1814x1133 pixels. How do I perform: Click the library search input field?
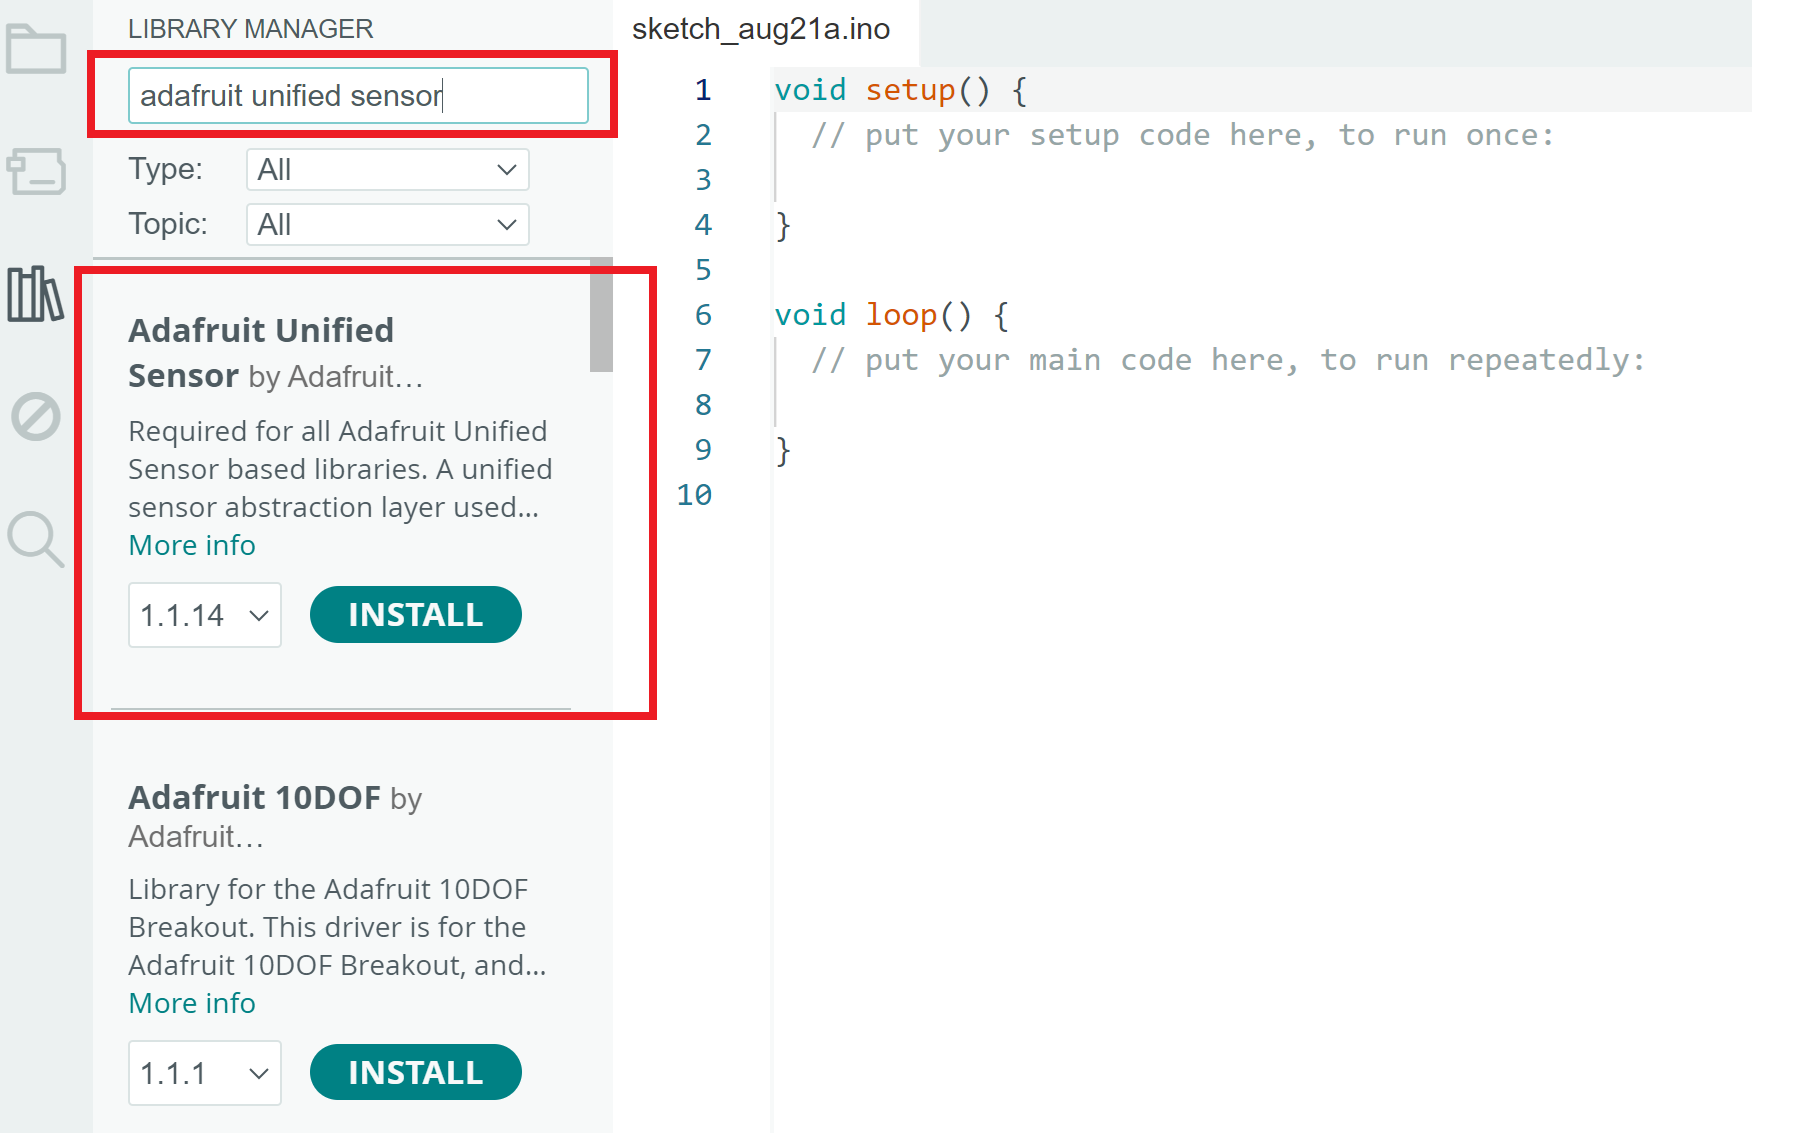[358, 96]
